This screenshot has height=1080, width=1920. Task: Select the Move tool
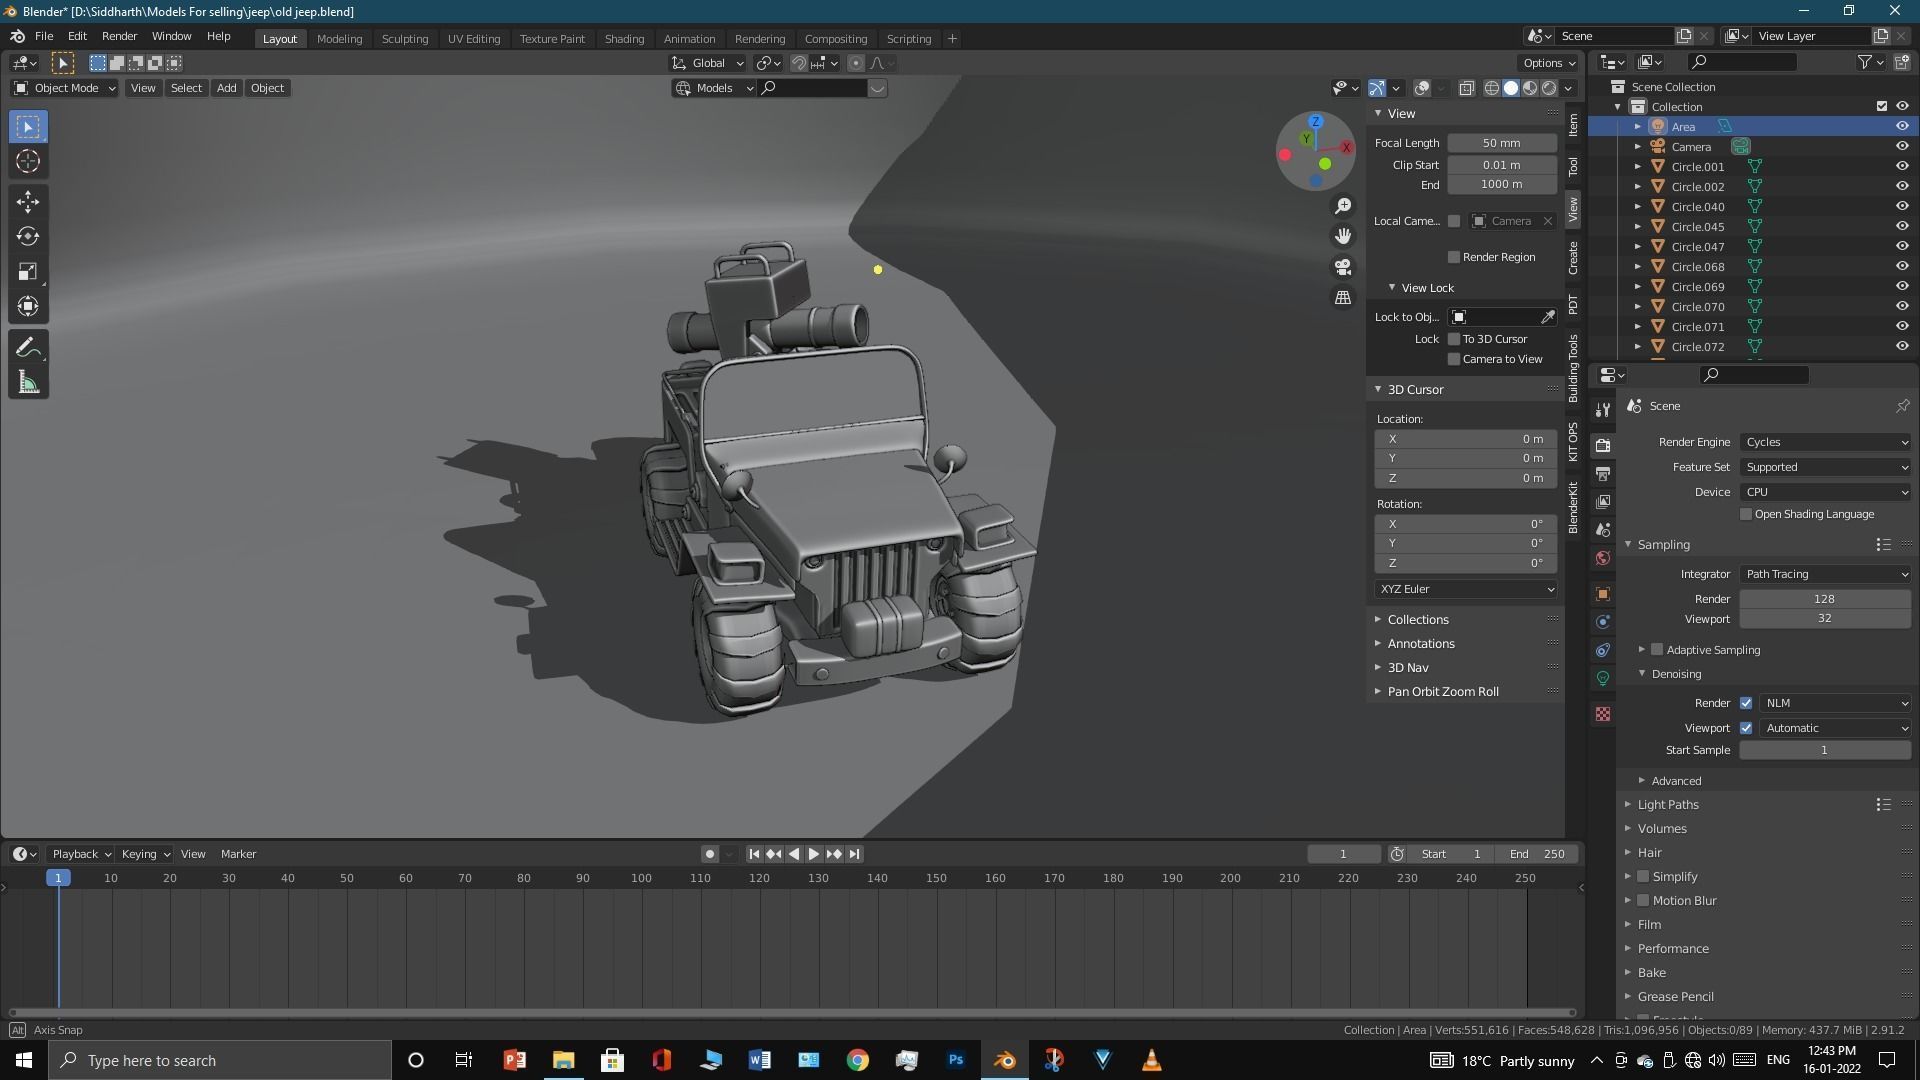tap(28, 202)
